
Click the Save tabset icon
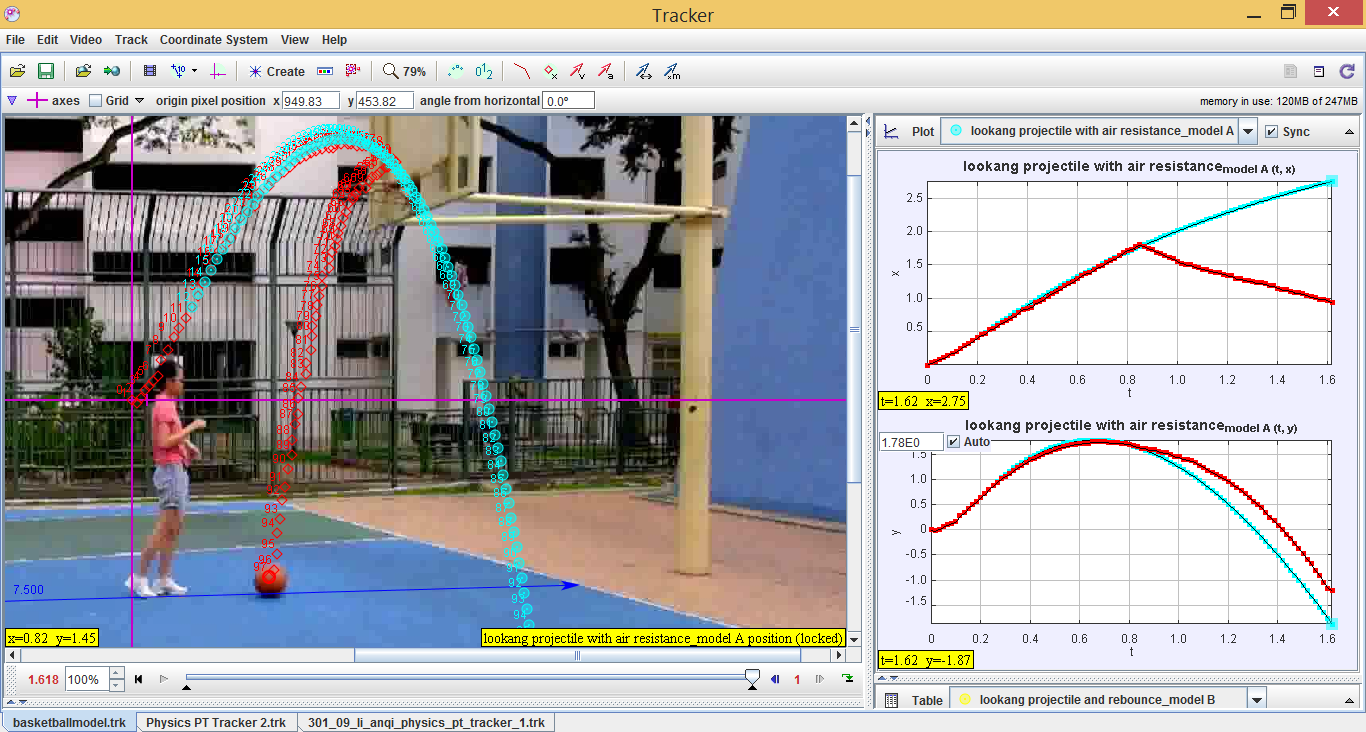(x=45, y=71)
